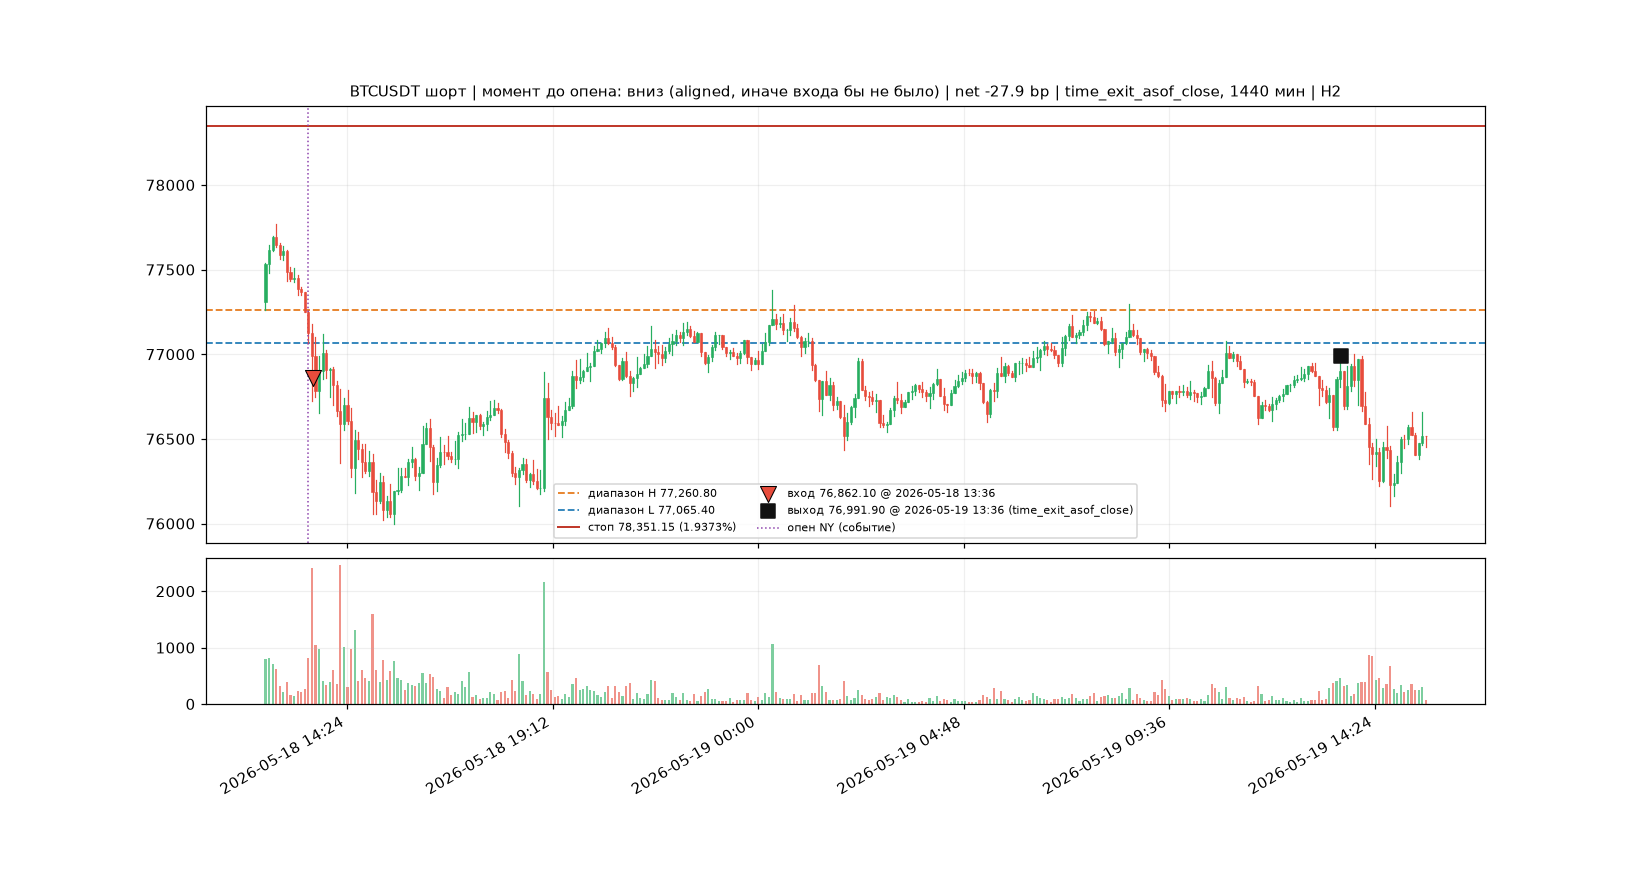Click the black exit square on the price chart
Viewport: 1650px width, 880px height.
click(x=1341, y=356)
